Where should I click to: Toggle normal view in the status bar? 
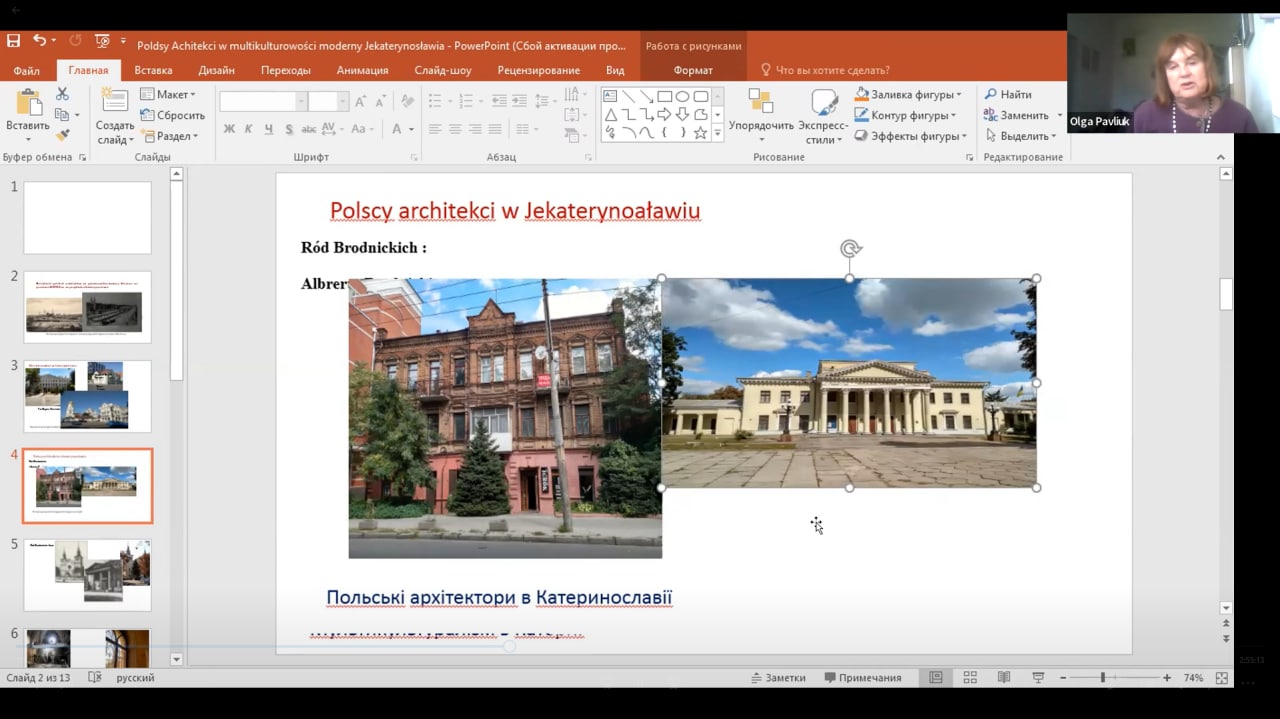(x=936, y=678)
